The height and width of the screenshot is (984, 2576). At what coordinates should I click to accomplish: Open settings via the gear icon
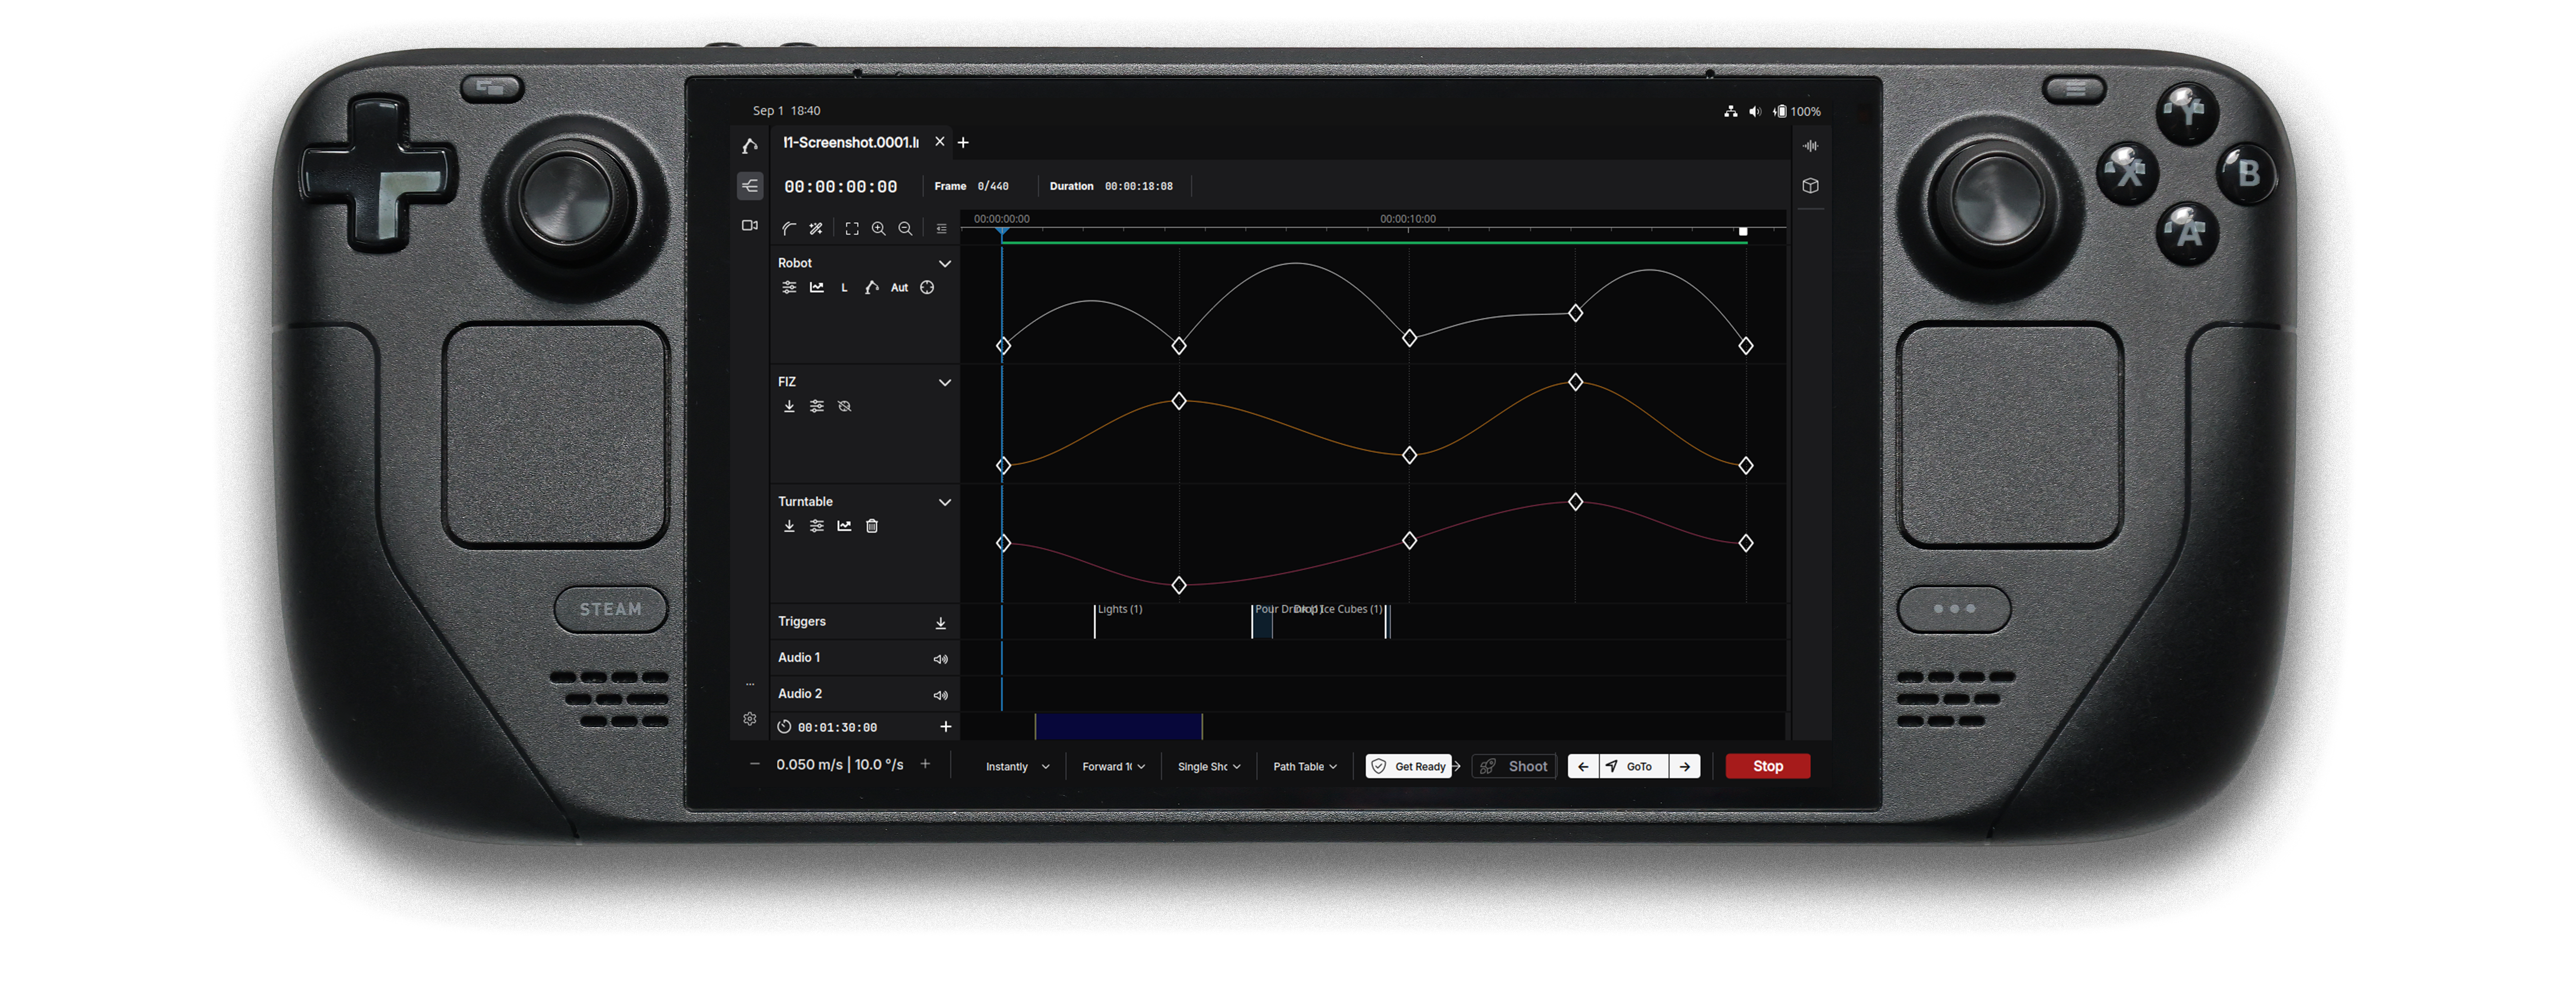click(x=750, y=718)
